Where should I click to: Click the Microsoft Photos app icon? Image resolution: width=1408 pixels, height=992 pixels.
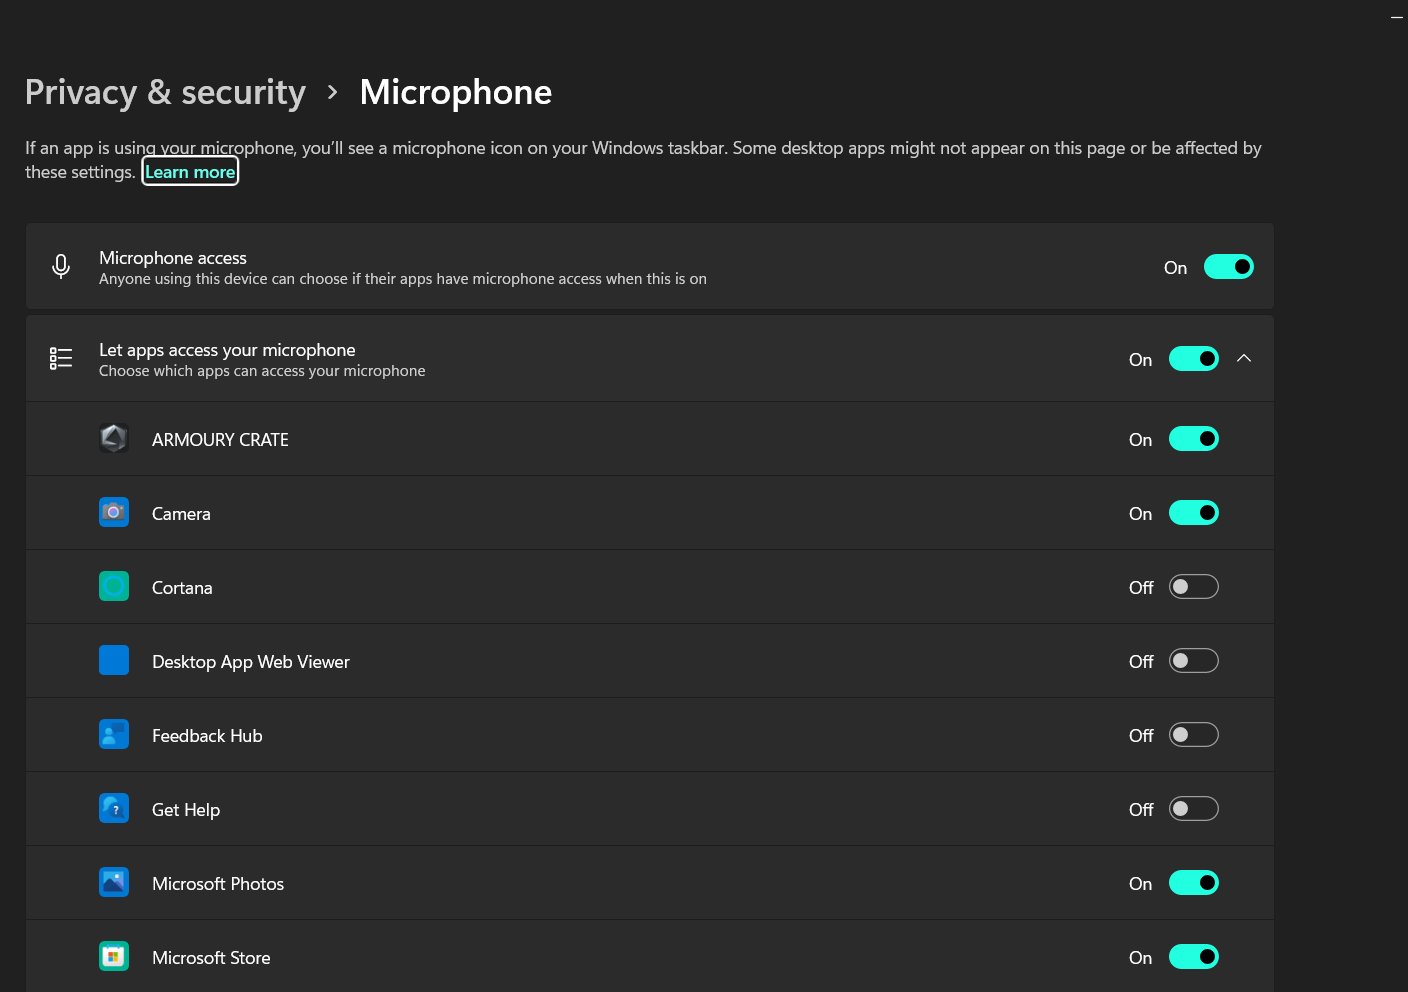[114, 882]
